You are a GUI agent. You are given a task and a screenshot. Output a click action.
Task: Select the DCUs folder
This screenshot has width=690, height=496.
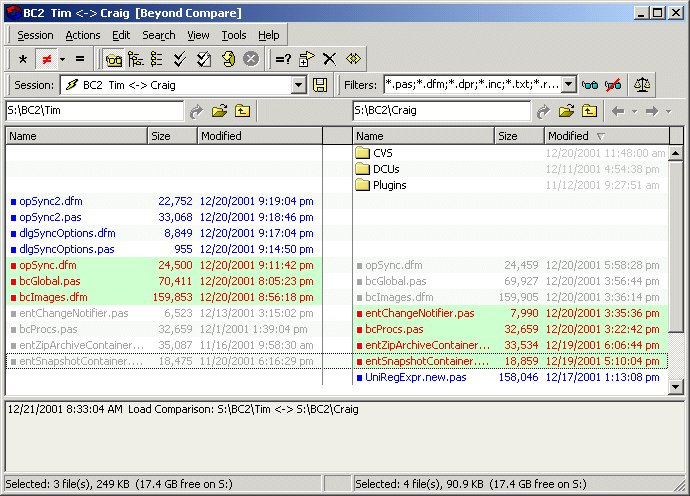tap(510, 169)
